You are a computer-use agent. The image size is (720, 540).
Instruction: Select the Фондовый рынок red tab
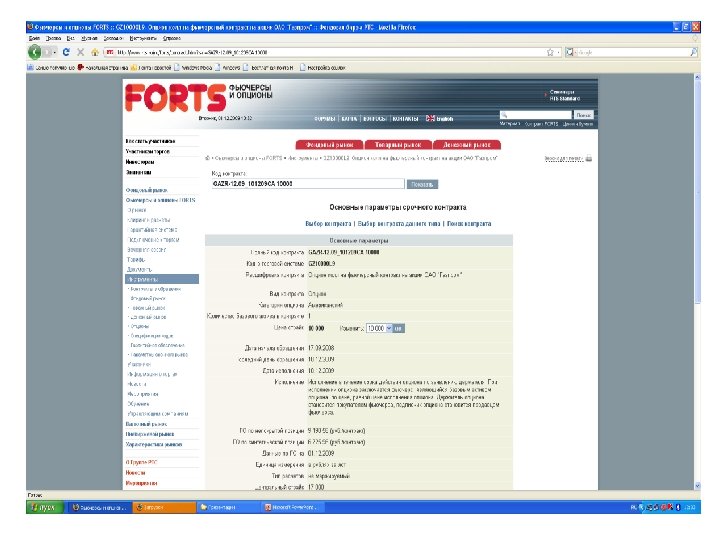point(329,145)
